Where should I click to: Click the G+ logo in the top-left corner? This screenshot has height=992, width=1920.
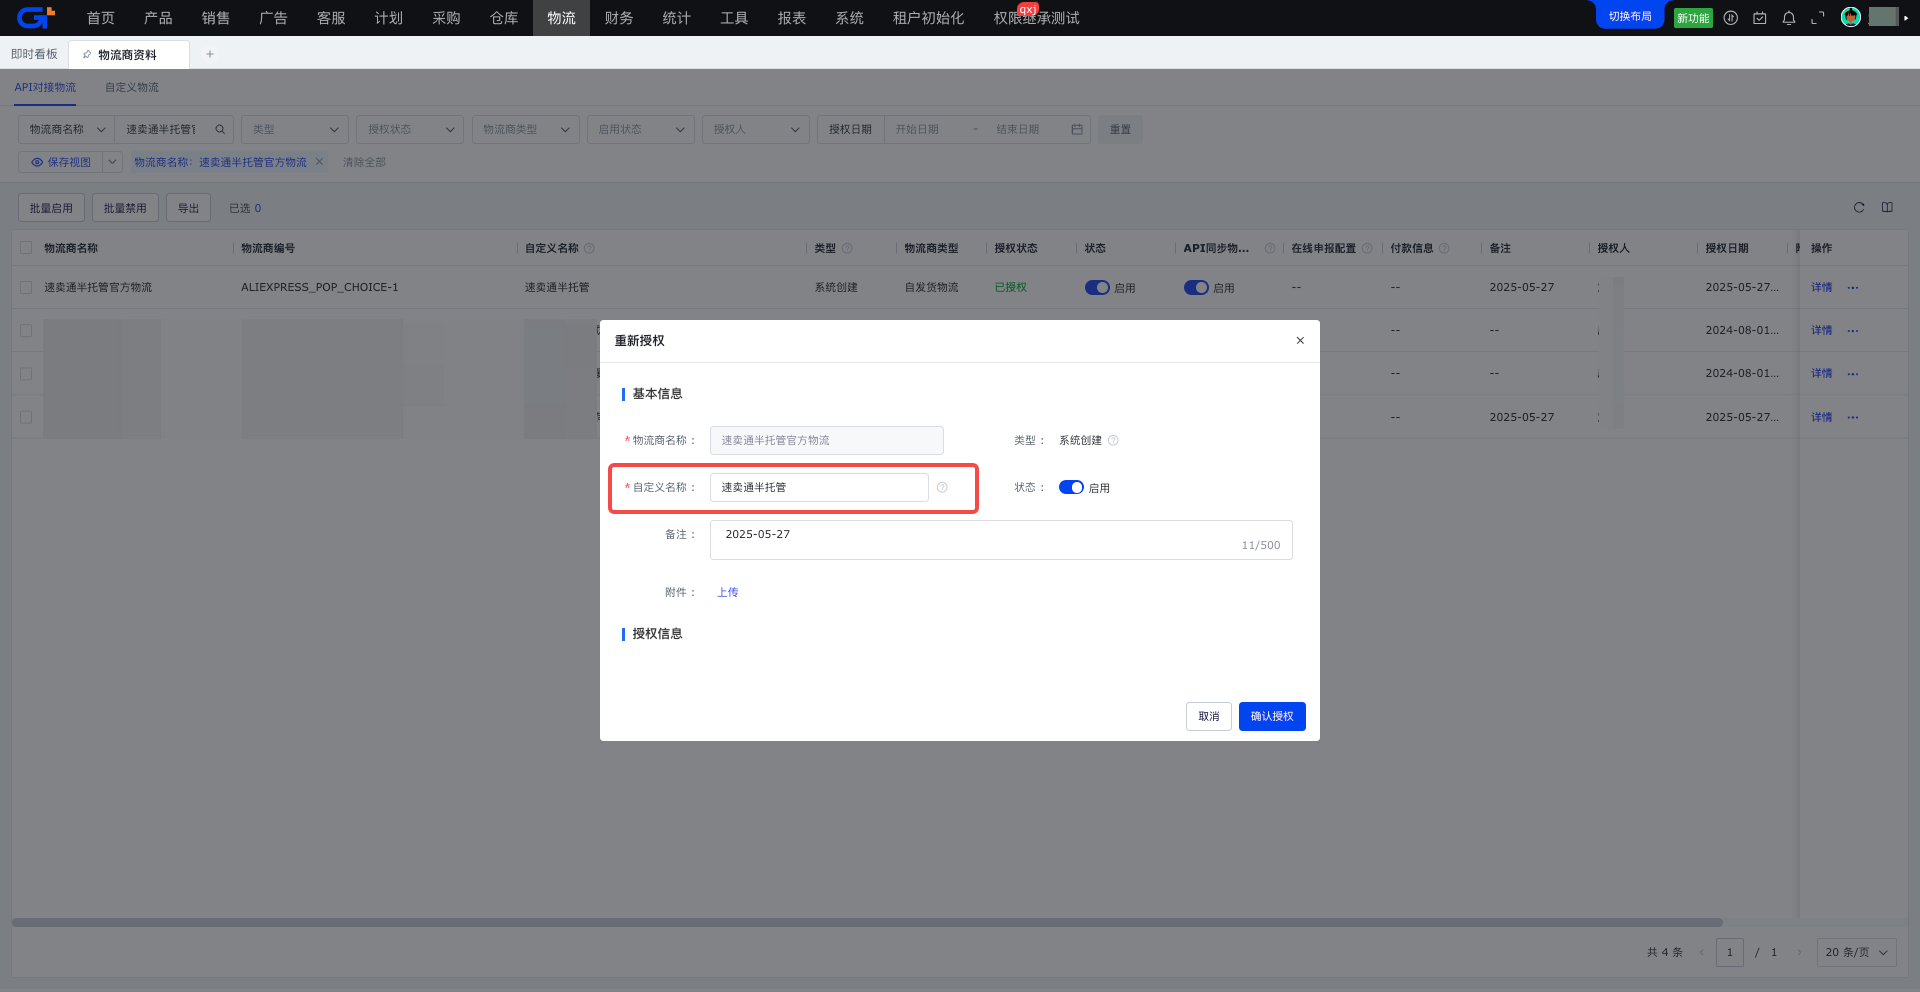click(x=35, y=17)
